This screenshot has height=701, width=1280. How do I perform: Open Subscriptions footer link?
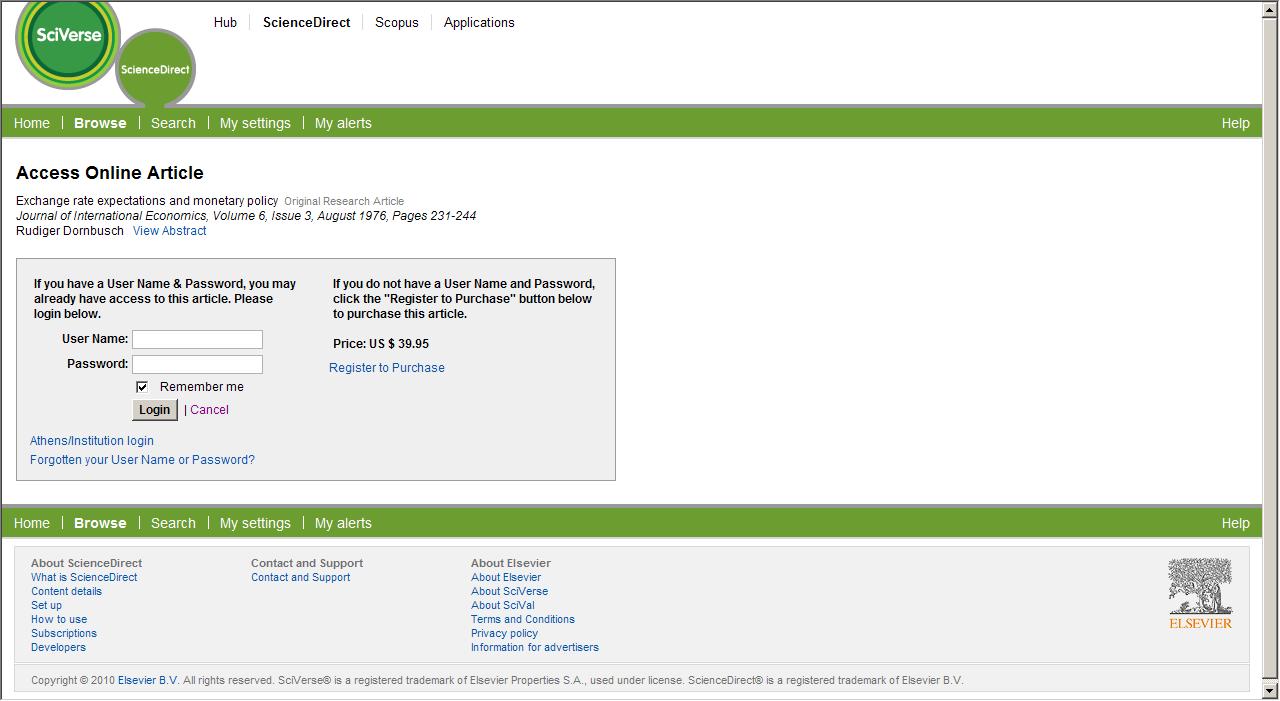click(64, 633)
